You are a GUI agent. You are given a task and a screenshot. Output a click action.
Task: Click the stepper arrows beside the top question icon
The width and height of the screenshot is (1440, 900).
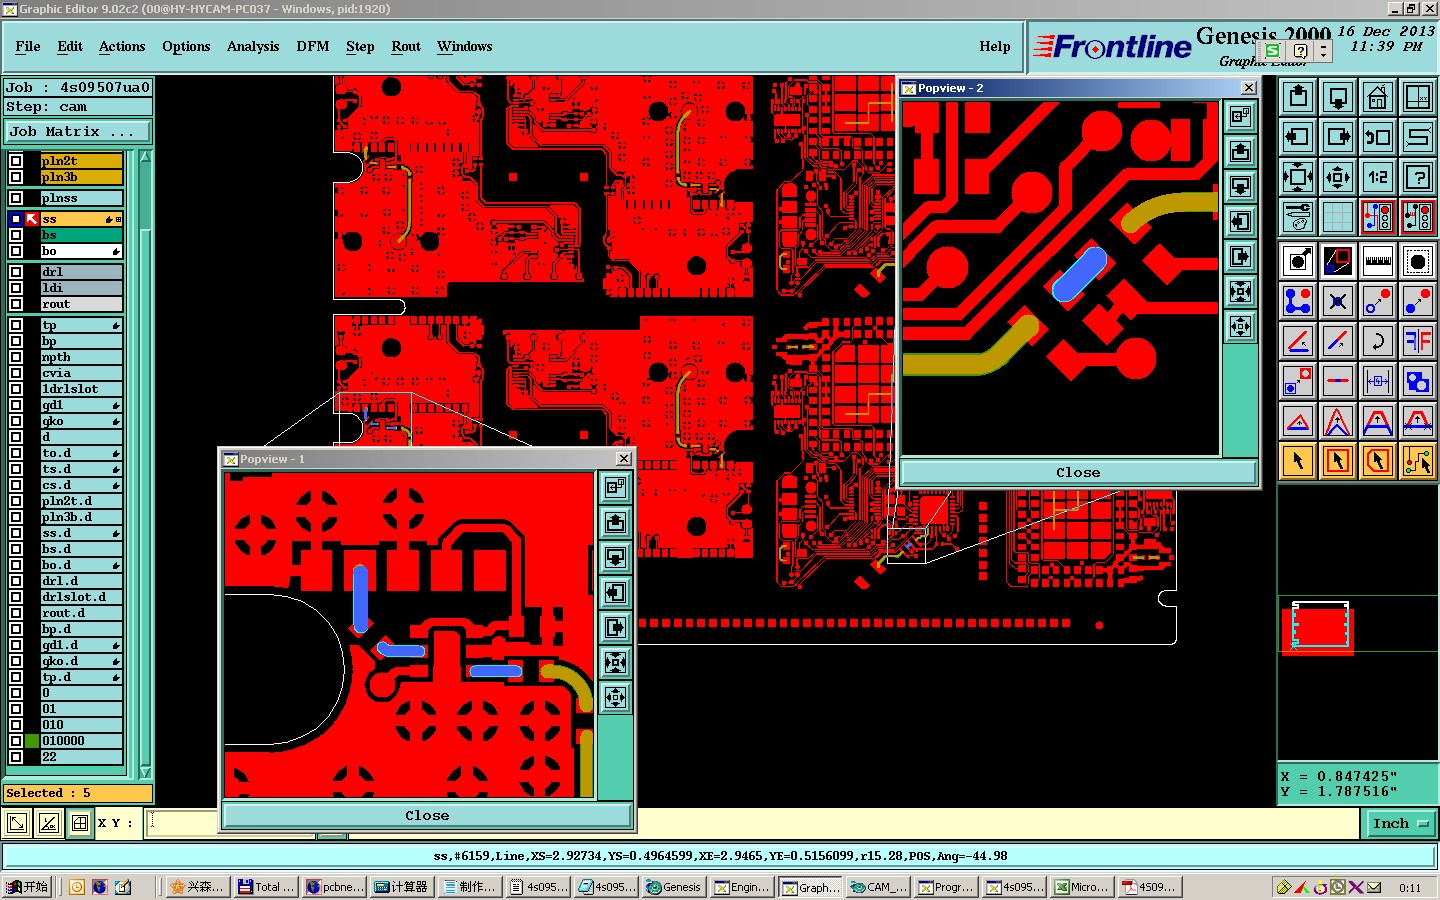click(1323, 51)
